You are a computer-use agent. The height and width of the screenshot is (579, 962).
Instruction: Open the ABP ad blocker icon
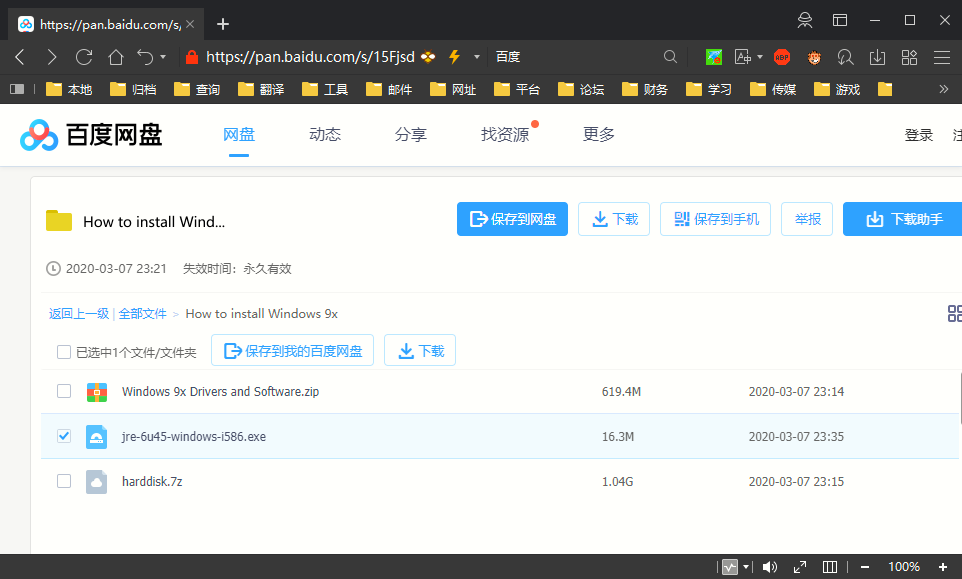782,57
